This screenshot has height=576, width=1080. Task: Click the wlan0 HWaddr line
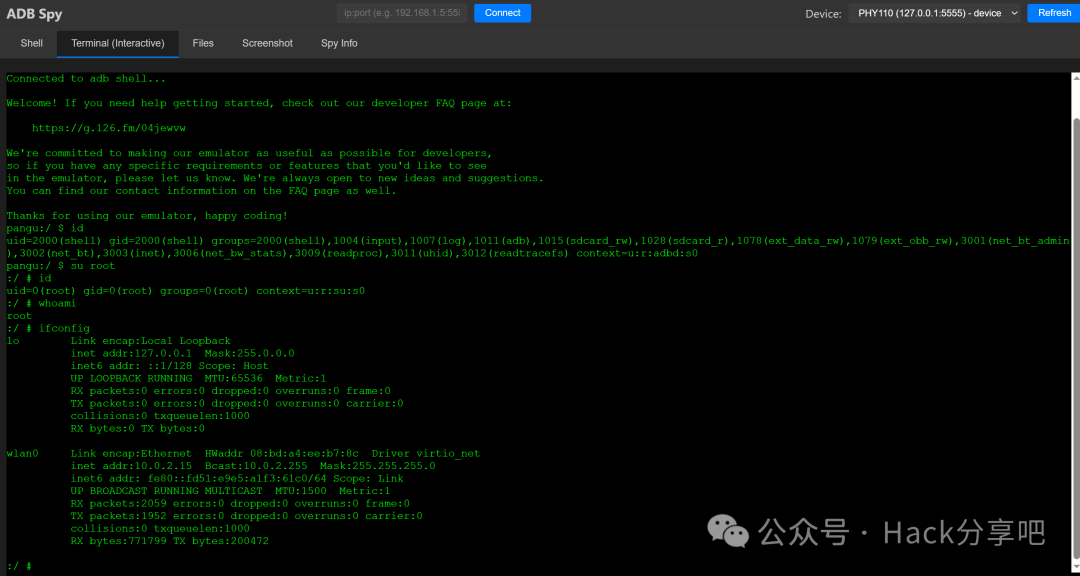click(x=243, y=453)
